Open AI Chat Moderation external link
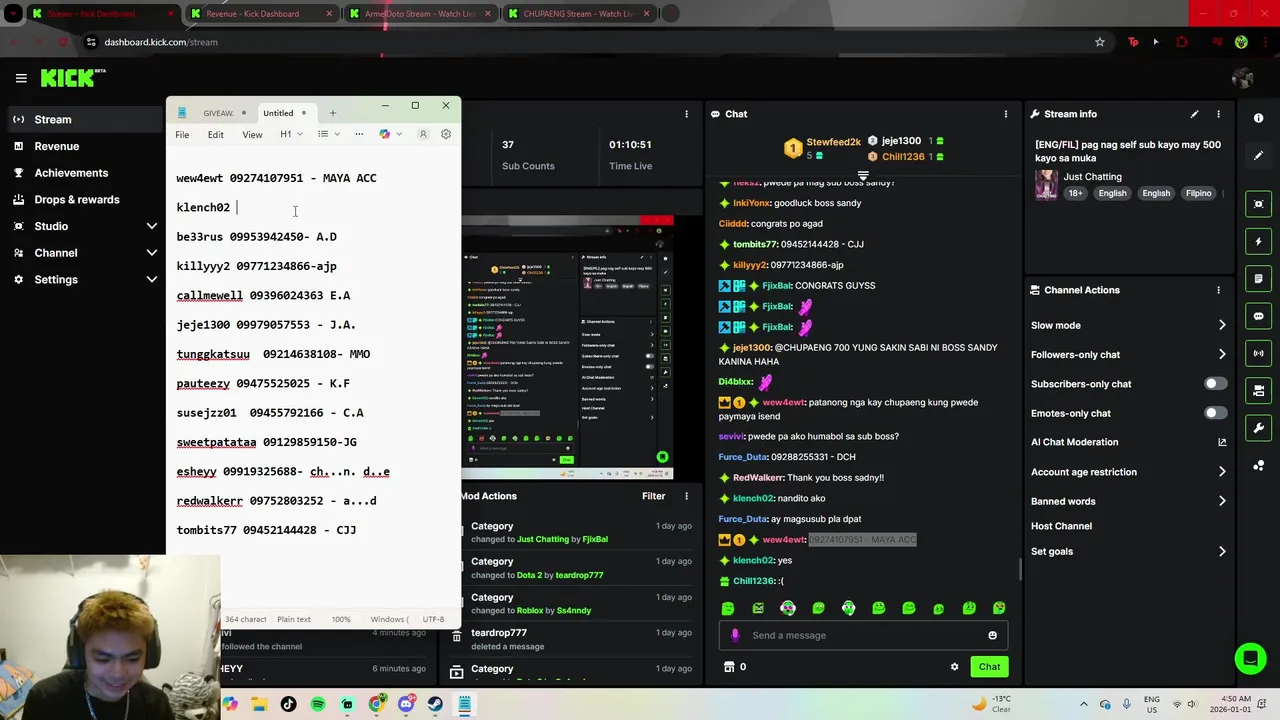 (1222, 442)
